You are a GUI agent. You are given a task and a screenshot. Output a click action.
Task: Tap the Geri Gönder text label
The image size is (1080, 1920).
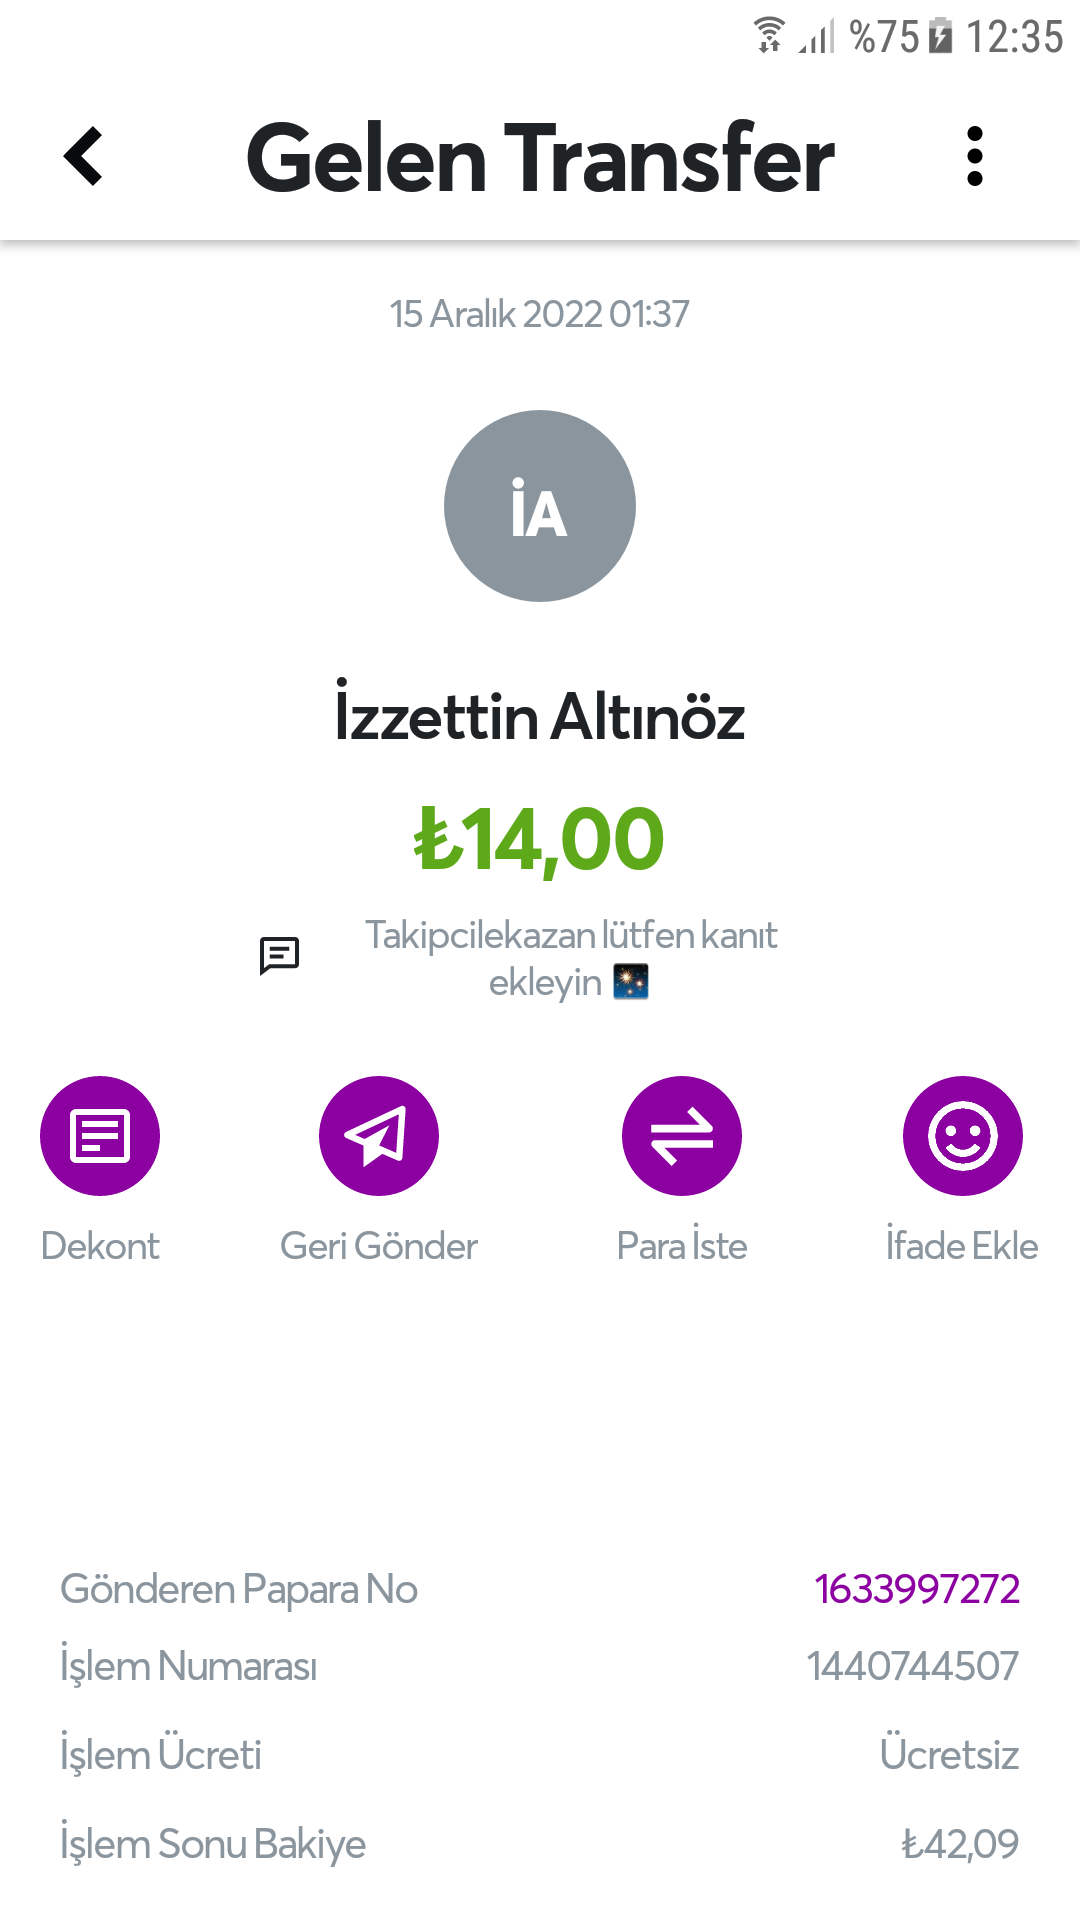click(379, 1246)
